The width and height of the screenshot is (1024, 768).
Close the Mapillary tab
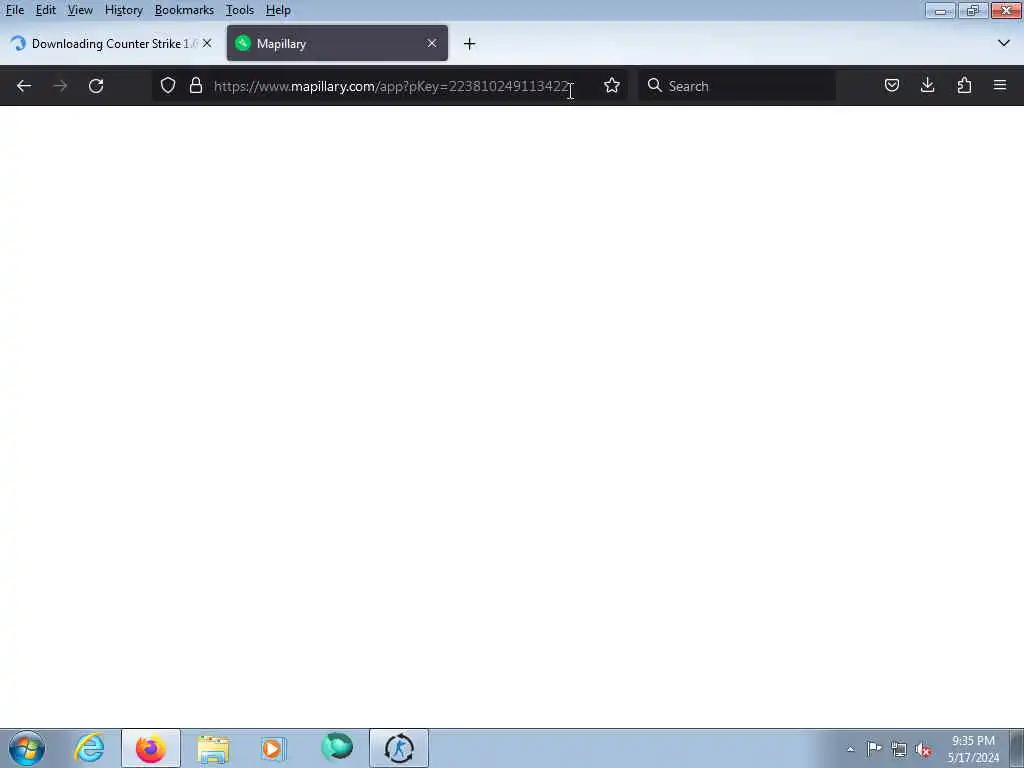click(432, 43)
